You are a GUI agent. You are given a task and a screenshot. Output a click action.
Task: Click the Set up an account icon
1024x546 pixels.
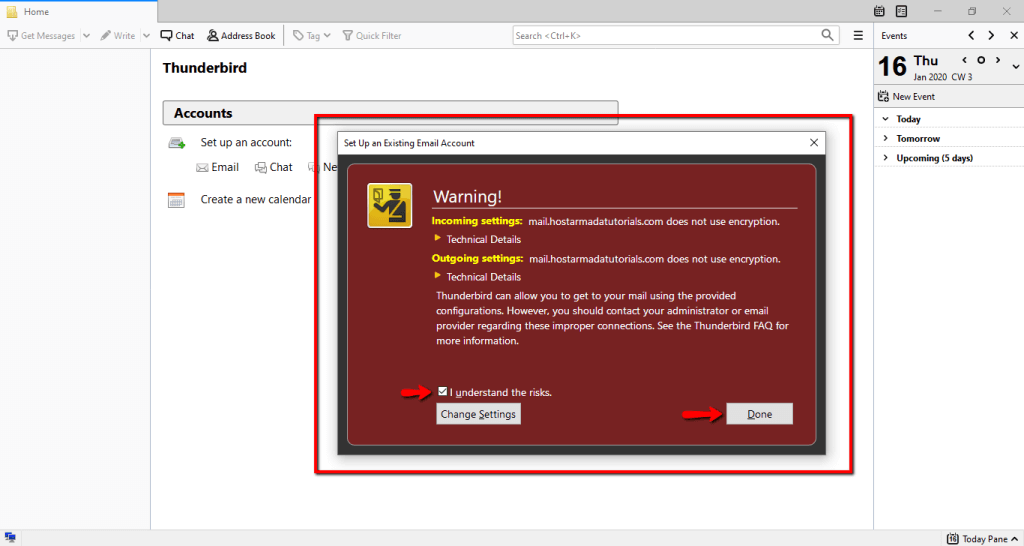(177, 142)
